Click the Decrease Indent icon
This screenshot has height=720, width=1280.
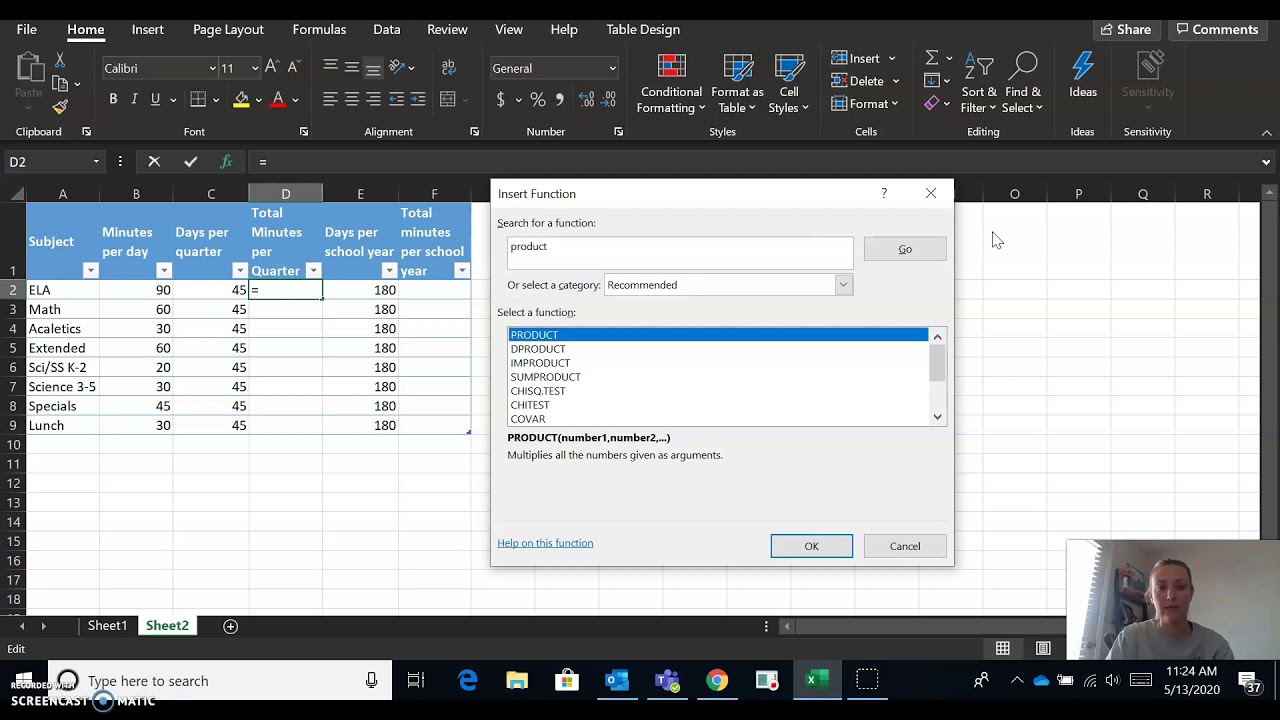pos(397,99)
